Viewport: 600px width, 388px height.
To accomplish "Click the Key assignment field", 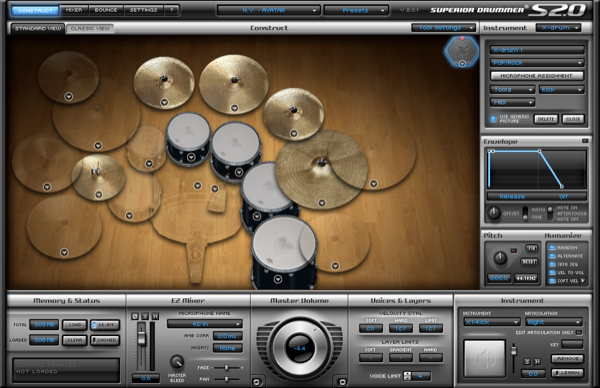I will coord(572,344).
